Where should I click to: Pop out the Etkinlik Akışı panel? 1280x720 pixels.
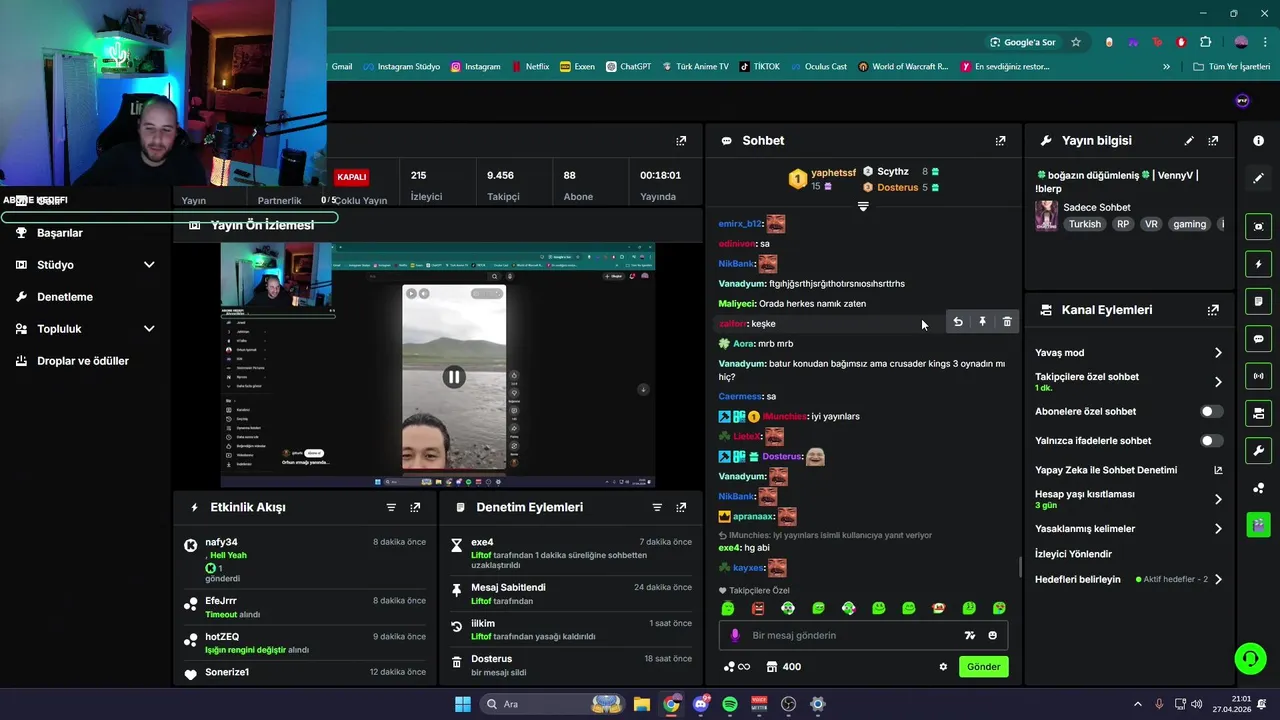click(x=415, y=507)
